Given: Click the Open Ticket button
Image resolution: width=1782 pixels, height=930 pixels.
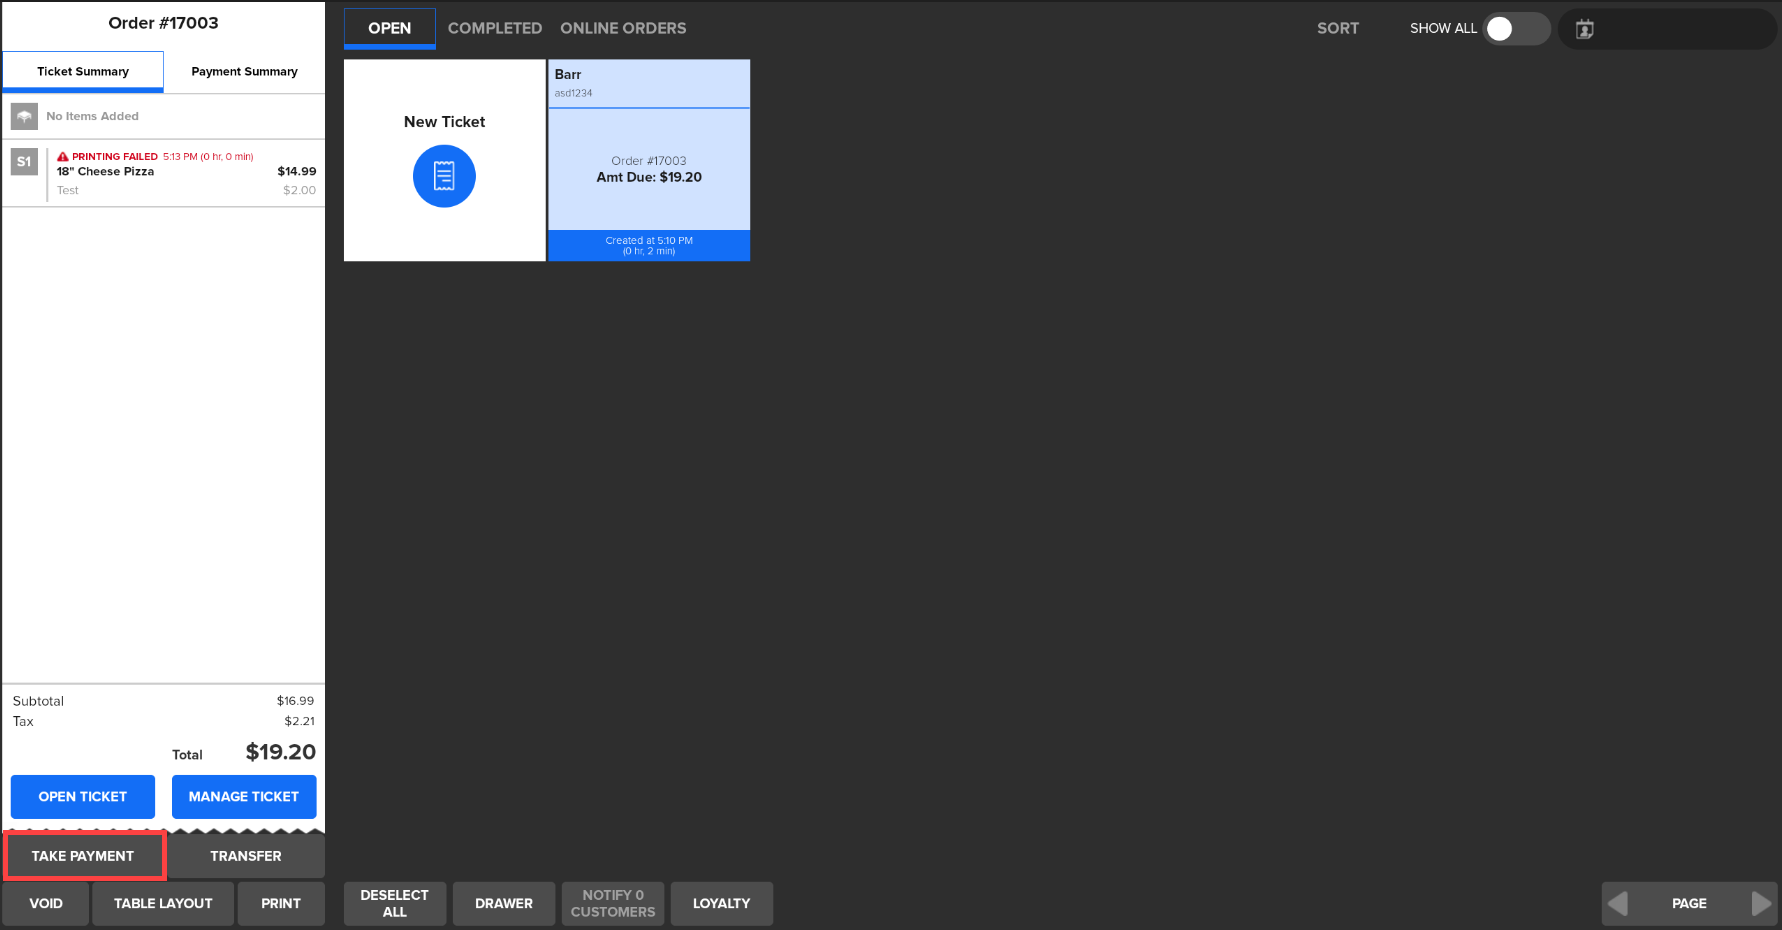Looking at the screenshot, I should coord(83,797).
